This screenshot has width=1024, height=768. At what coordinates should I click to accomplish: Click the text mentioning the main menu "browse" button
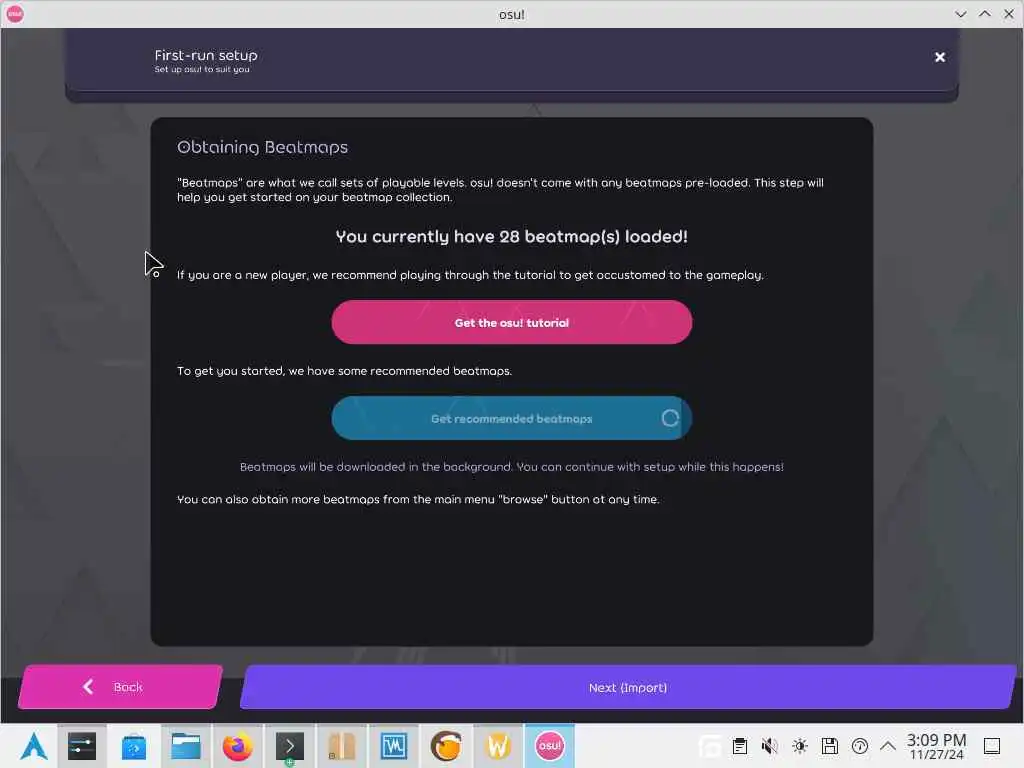coord(418,500)
